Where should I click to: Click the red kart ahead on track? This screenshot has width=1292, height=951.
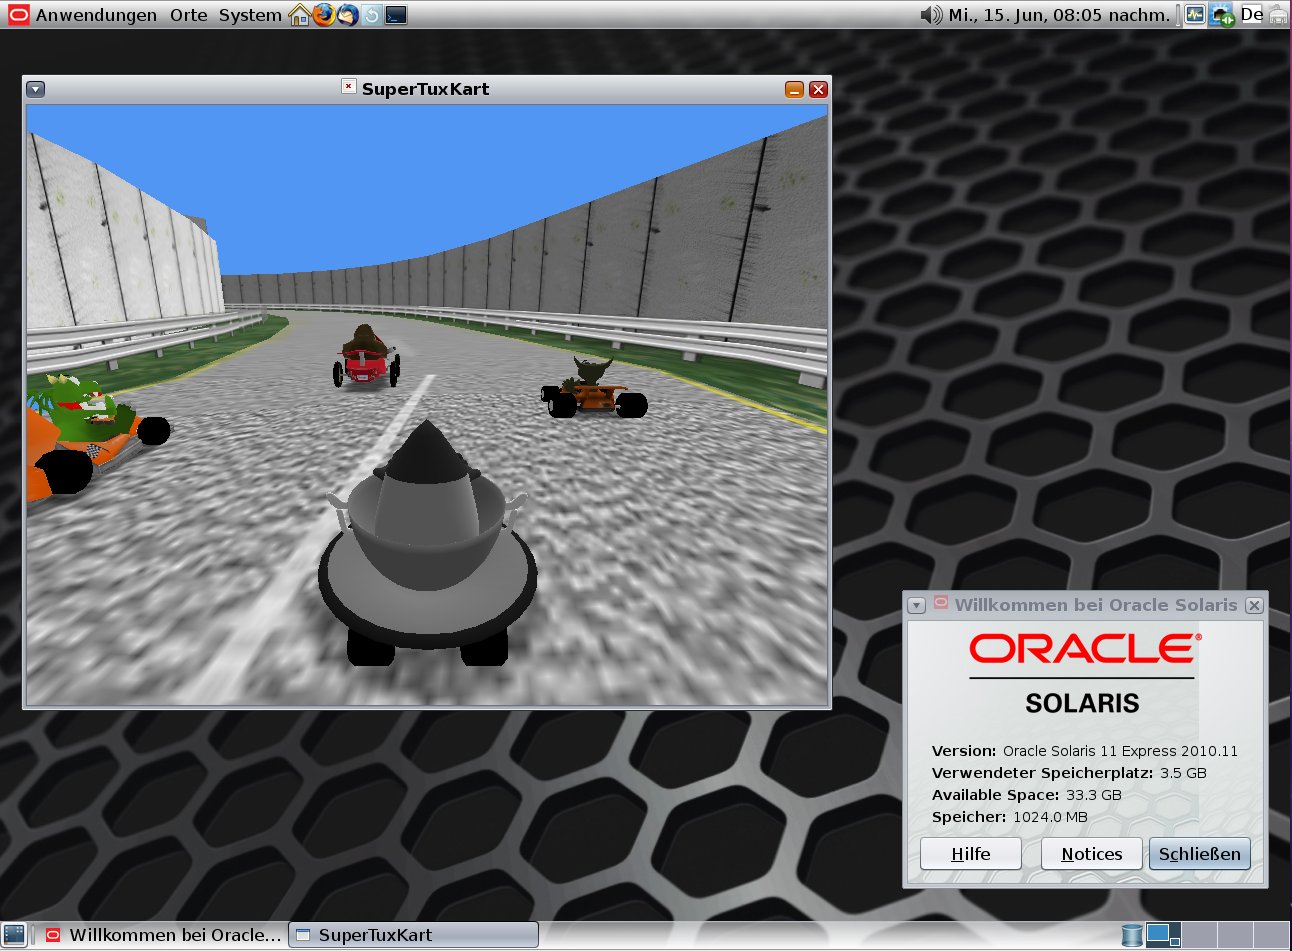pyautogui.click(x=366, y=356)
